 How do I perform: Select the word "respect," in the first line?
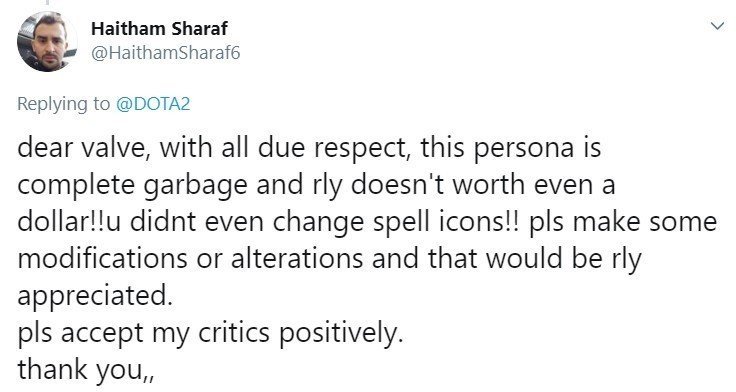click(x=362, y=150)
